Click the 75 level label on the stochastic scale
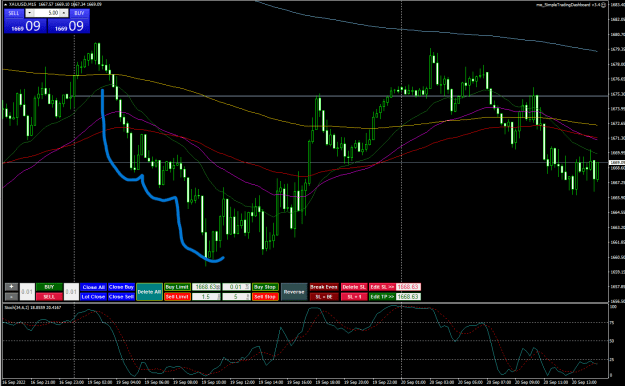The height and width of the screenshot is (386, 625). click(612, 323)
